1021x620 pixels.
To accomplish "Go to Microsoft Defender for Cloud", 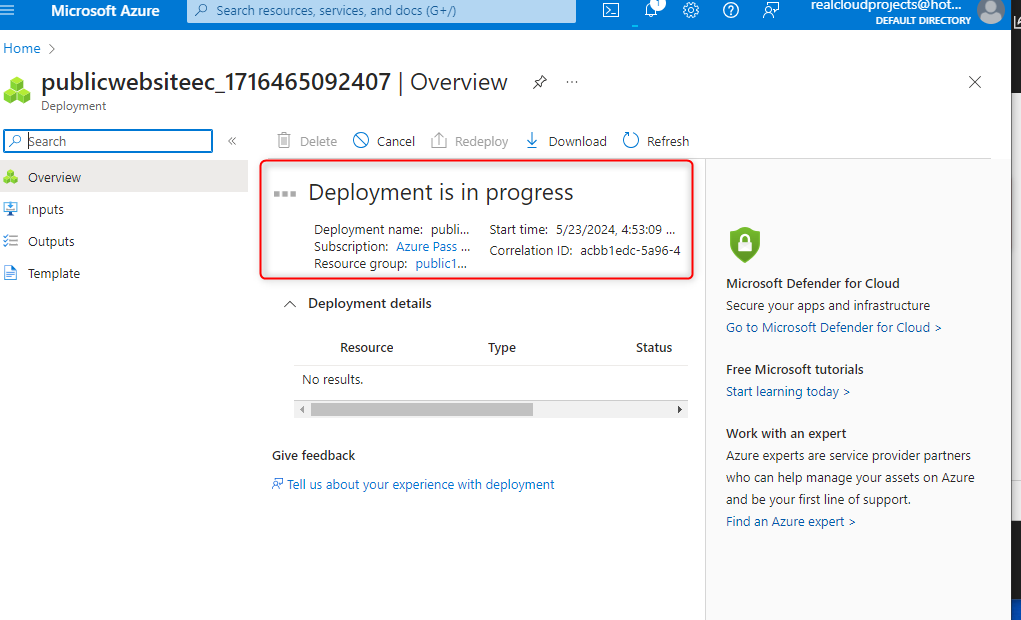I will (x=833, y=327).
